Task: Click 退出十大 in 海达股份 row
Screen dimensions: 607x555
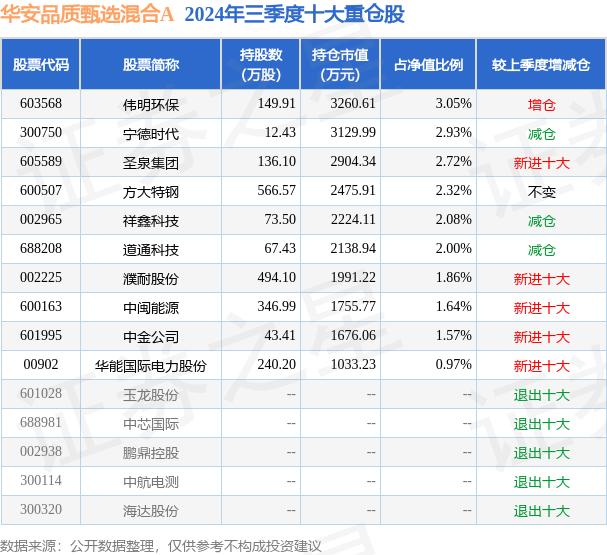Action: pyautogui.click(x=541, y=511)
